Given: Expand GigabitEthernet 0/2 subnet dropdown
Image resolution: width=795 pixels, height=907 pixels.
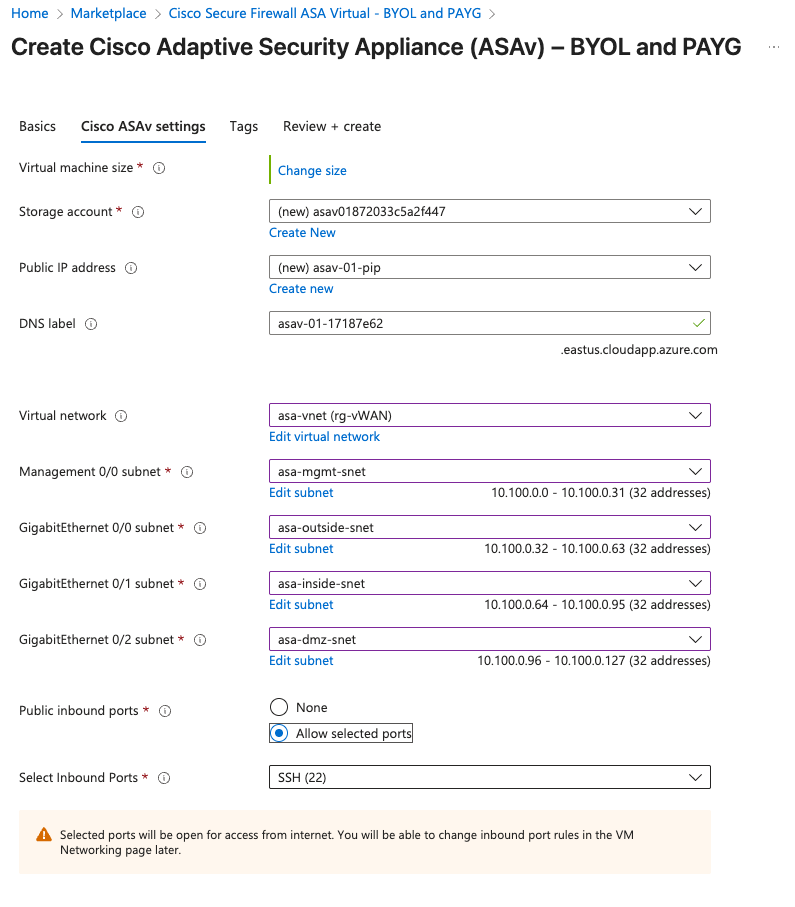Looking at the screenshot, I should [489, 640].
